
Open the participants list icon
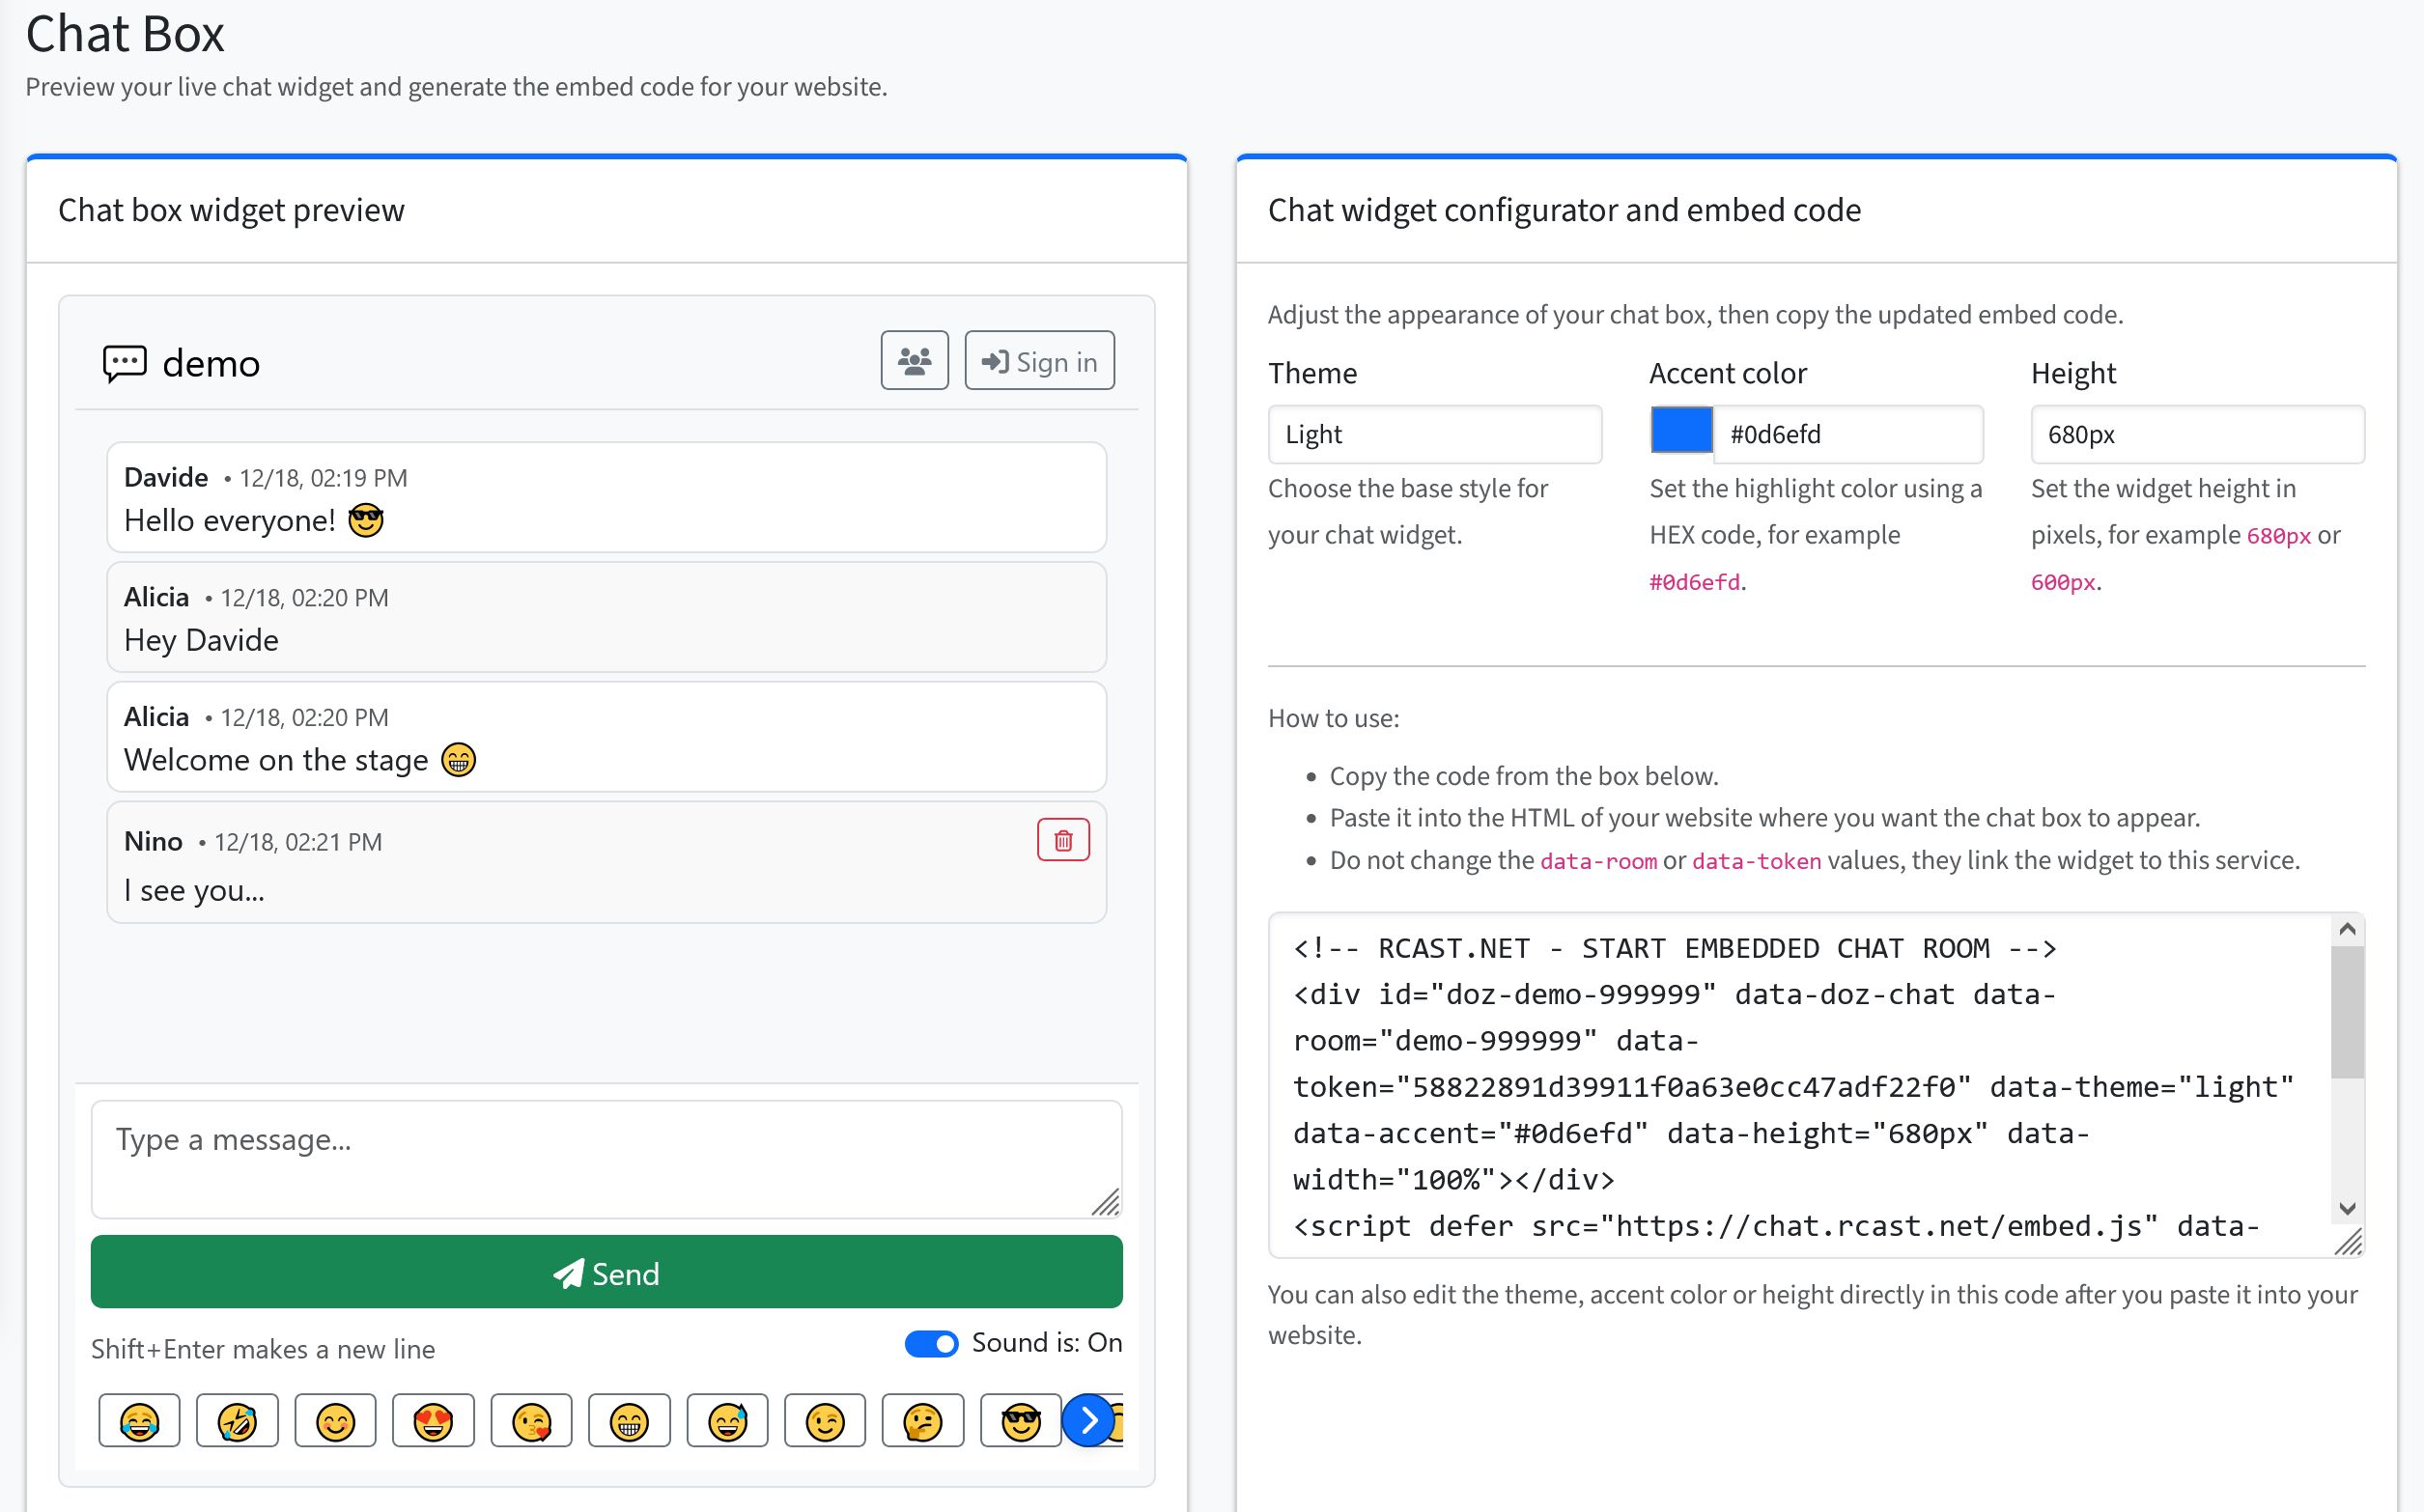(x=913, y=360)
